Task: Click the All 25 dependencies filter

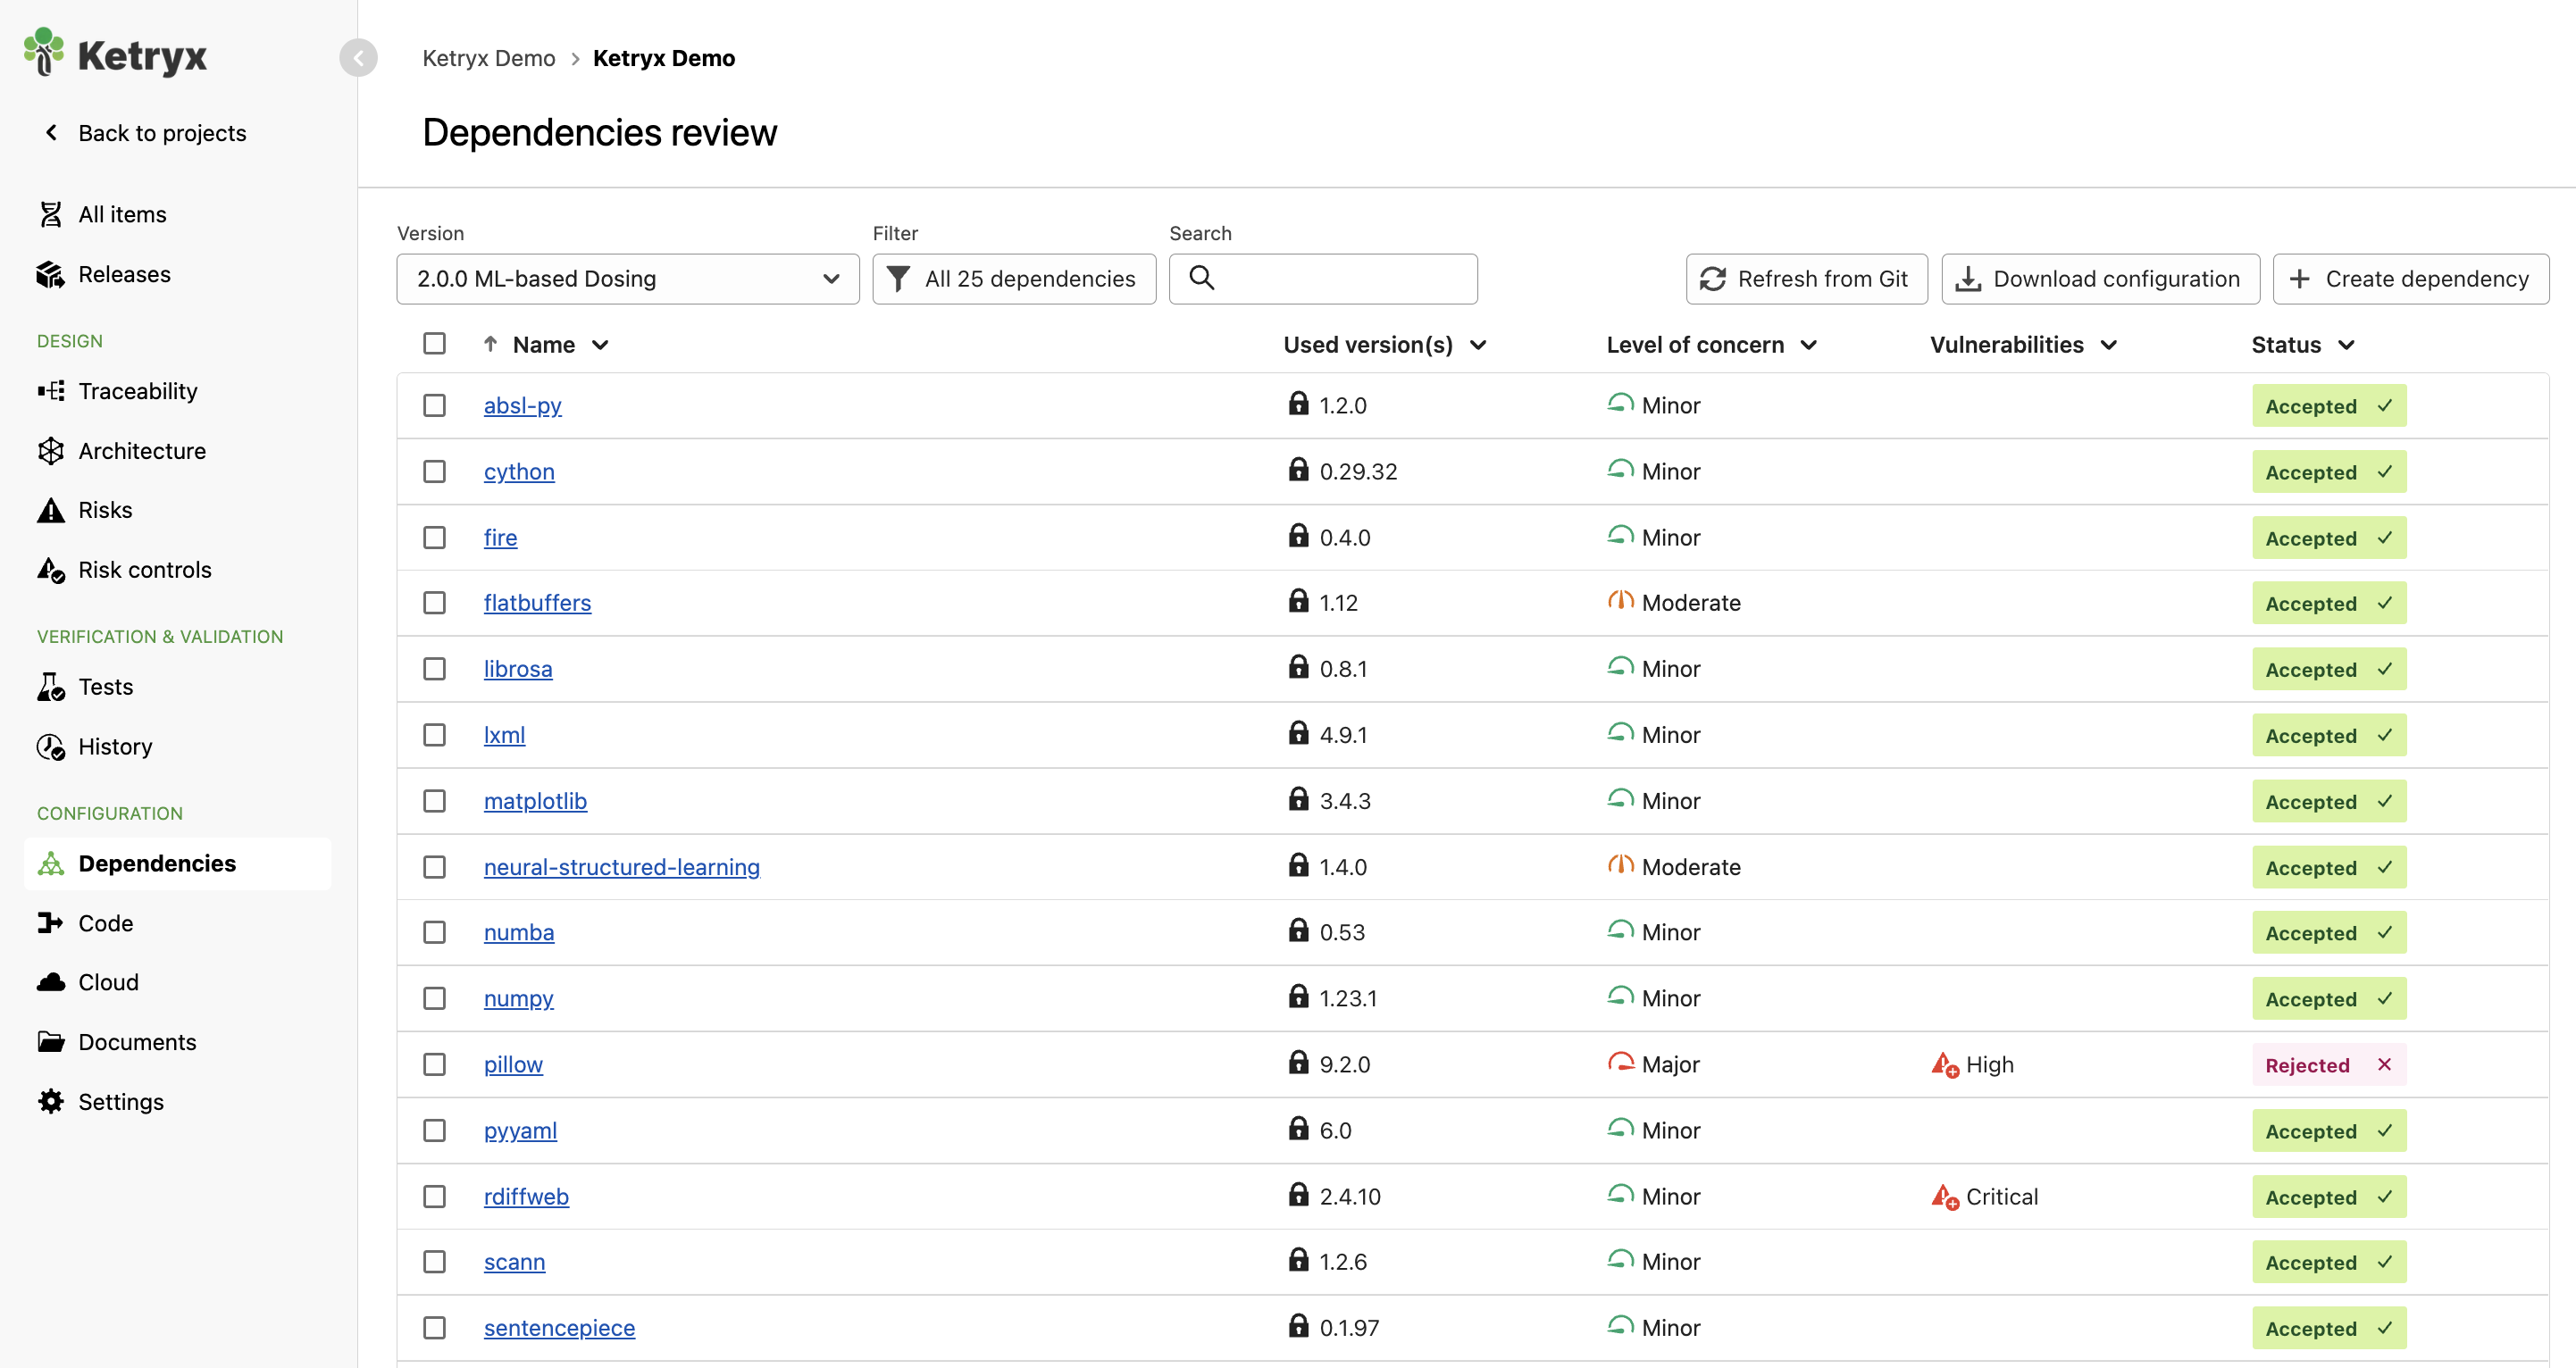Action: click(1013, 279)
